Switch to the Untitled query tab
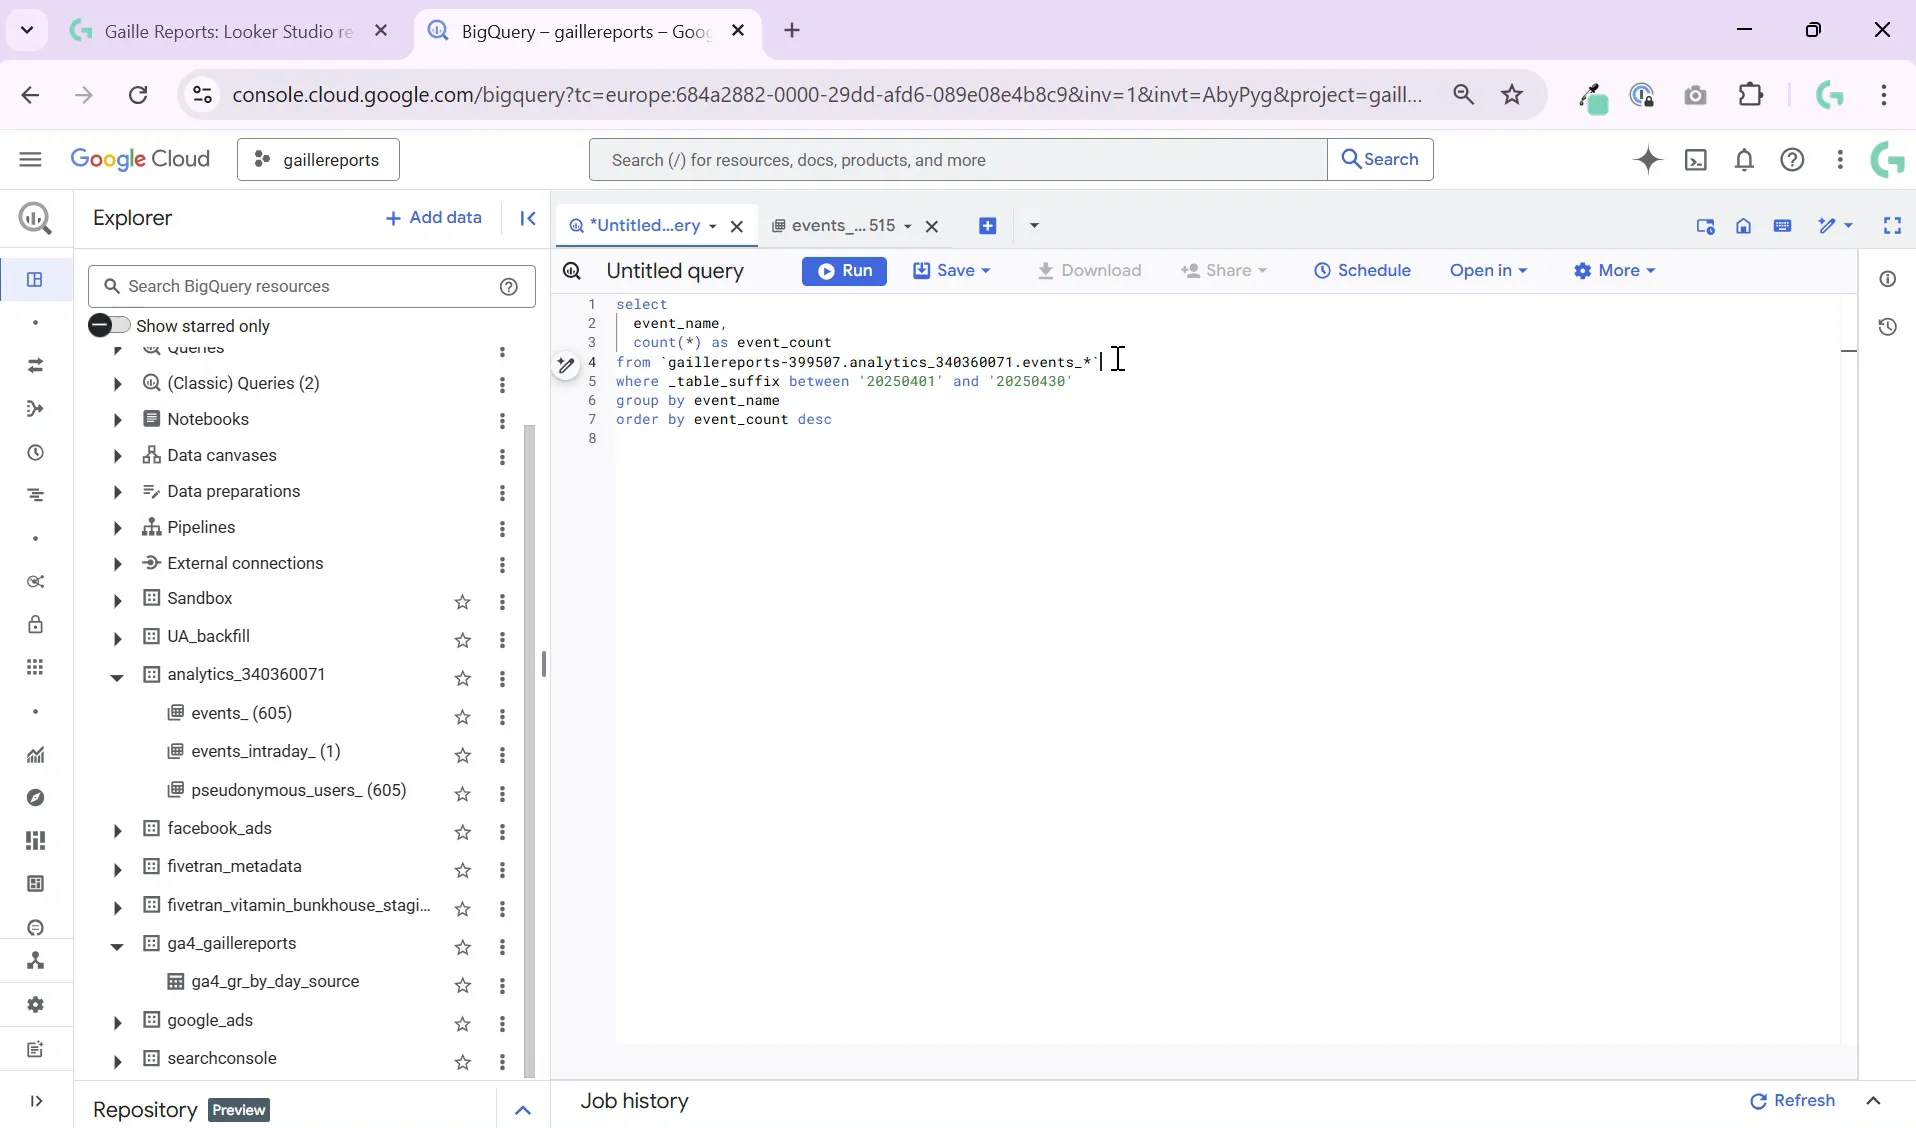Image resolution: width=1916 pixels, height=1128 pixels. click(x=643, y=226)
